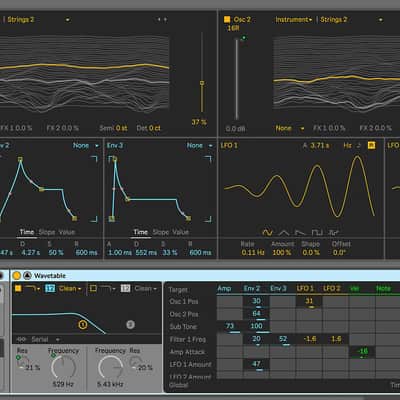Open Osc 2 Strings 2 wavetable dropdown
The image size is (400, 400).
coord(352,20)
